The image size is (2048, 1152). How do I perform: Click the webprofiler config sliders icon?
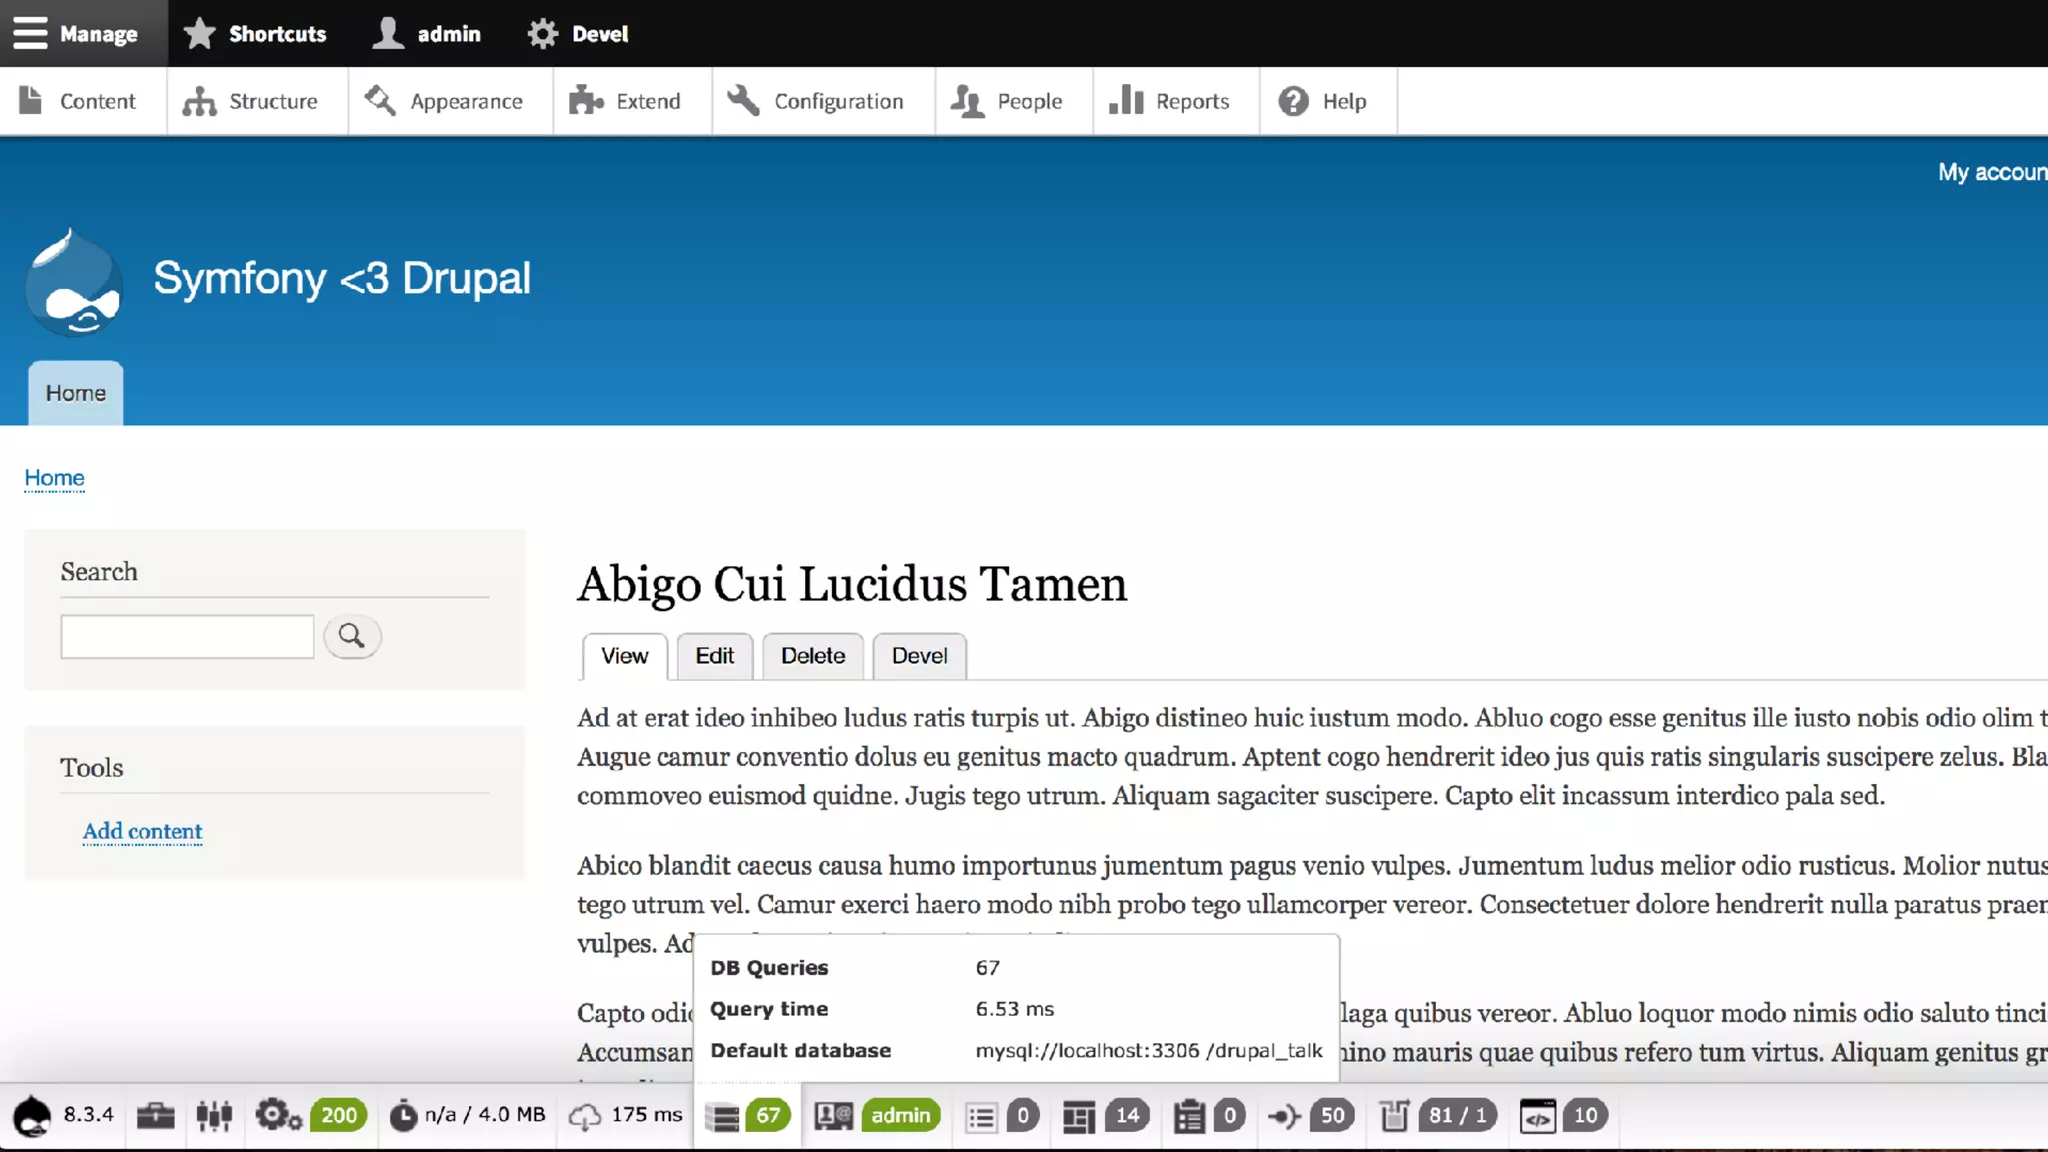[214, 1115]
